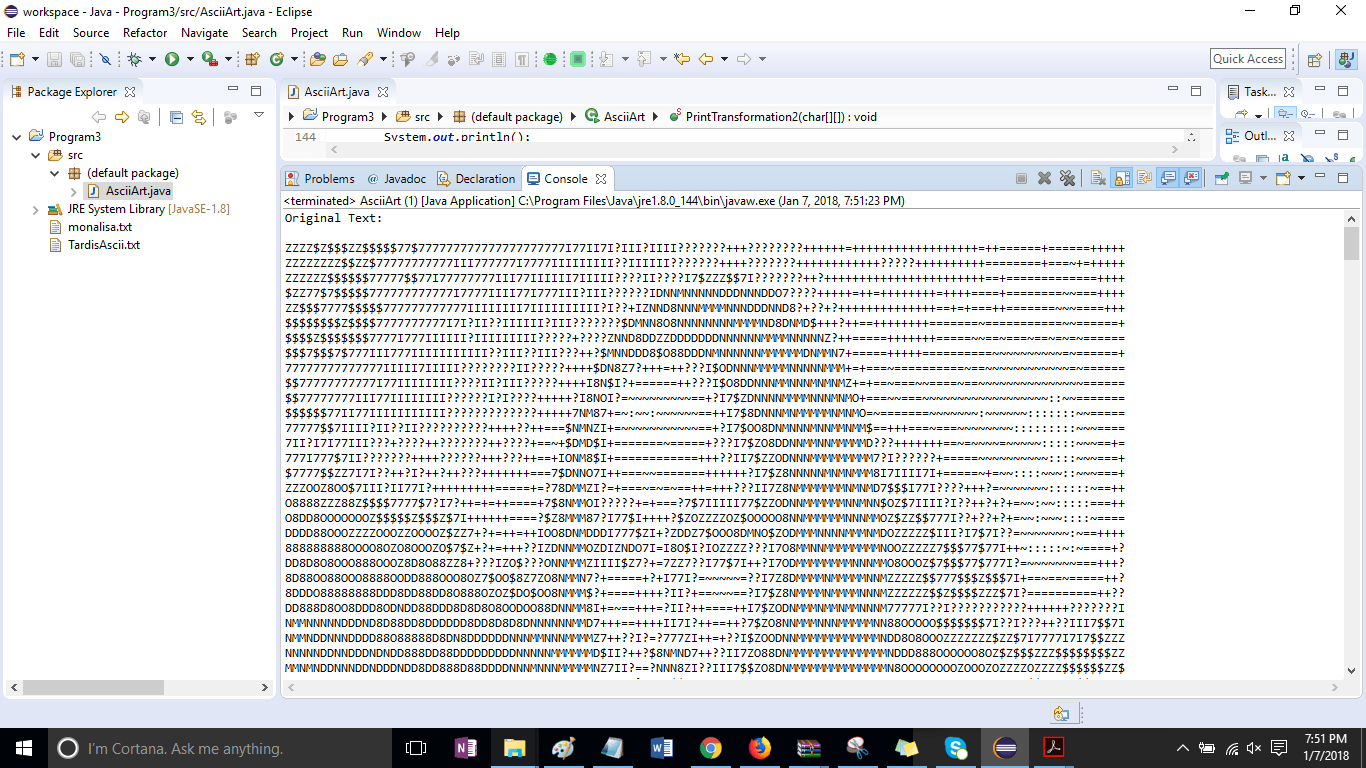Viewport: 1366px width, 768px height.
Task: Switch to the Problems tab
Action: pyautogui.click(x=320, y=179)
